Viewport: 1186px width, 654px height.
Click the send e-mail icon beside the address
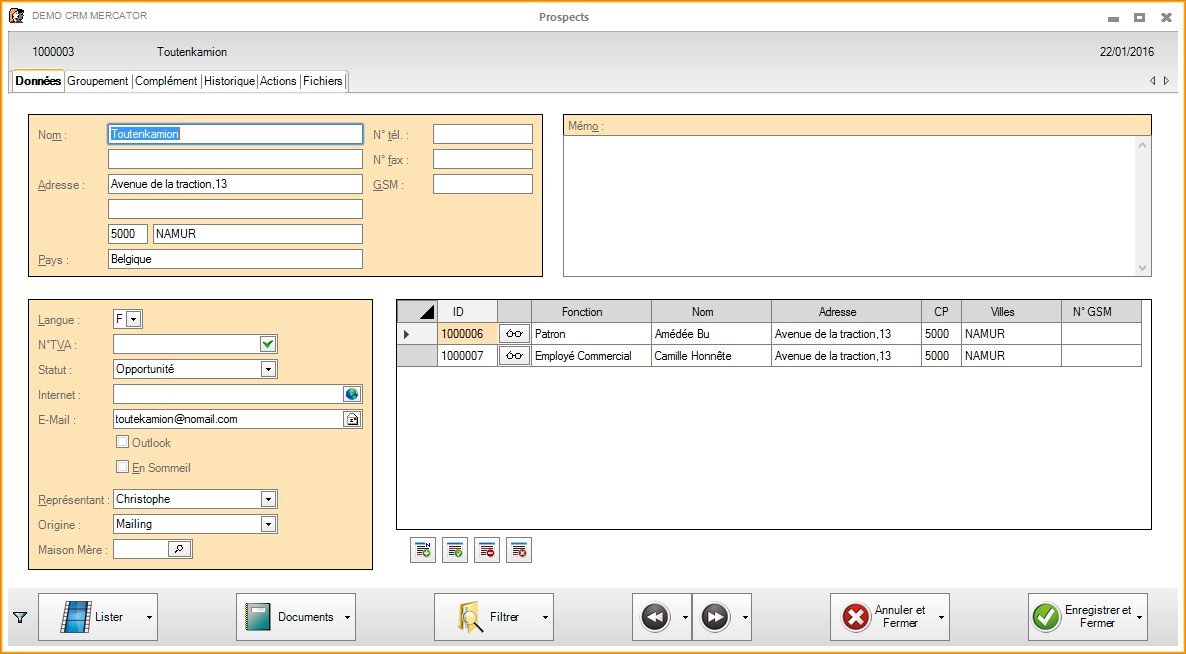point(352,420)
